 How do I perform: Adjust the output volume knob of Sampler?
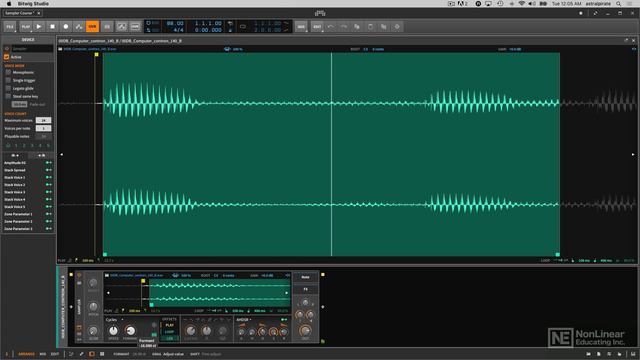[x=305, y=331]
